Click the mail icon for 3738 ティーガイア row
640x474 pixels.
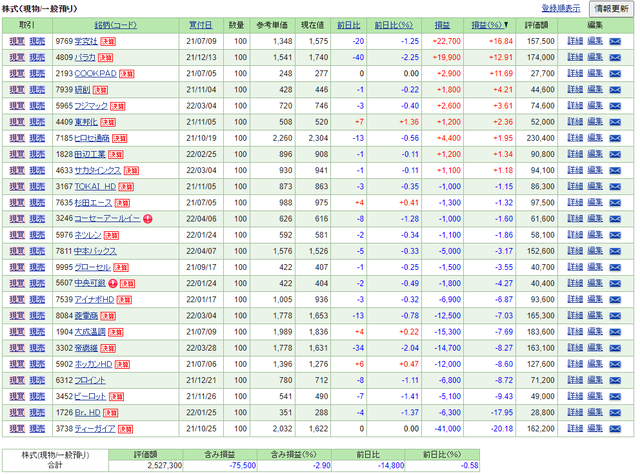click(x=615, y=429)
